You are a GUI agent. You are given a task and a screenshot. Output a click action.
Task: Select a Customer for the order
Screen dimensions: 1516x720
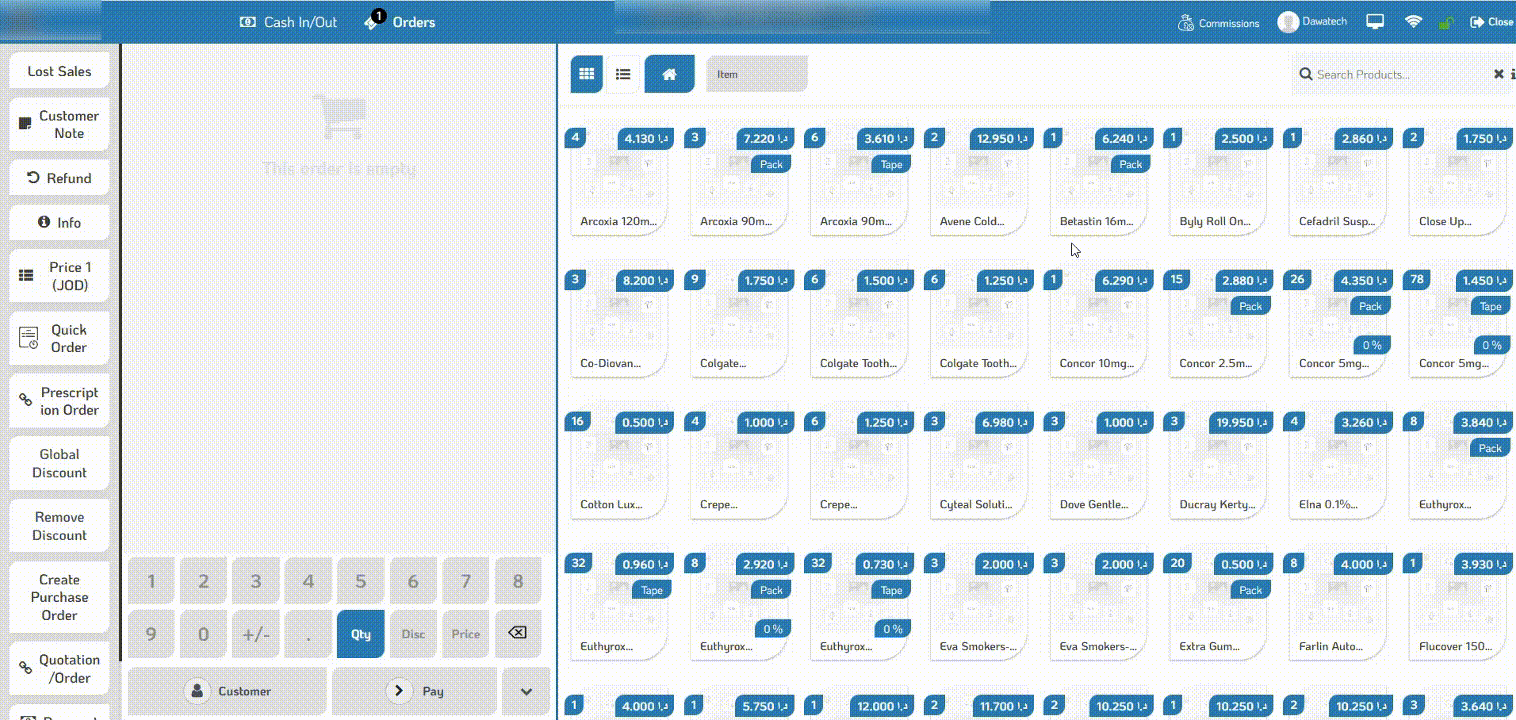(x=228, y=691)
